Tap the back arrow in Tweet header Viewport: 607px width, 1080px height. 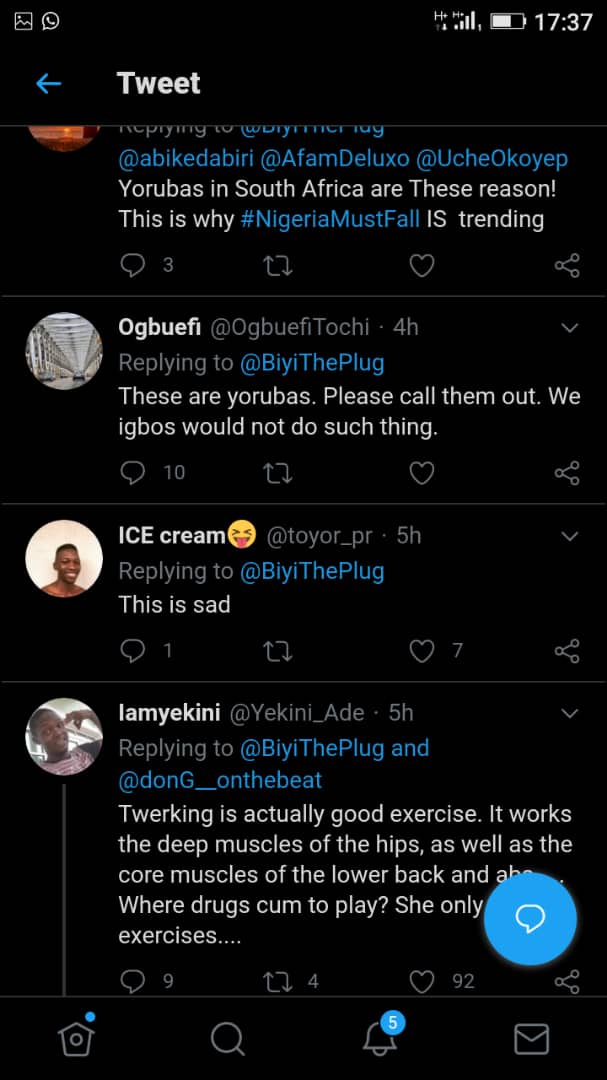(x=48, y=84)
